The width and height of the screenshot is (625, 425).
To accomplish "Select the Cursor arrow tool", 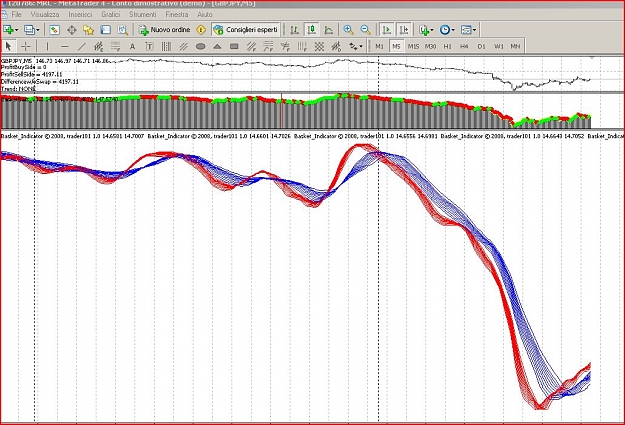I will point(8,47).
